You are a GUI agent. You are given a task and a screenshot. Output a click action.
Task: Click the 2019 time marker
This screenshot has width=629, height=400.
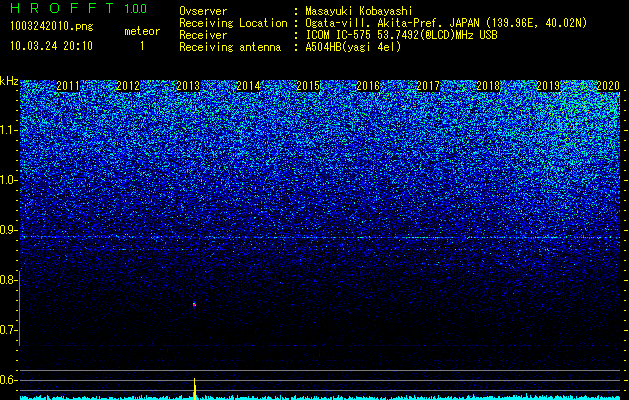[548, 86]
